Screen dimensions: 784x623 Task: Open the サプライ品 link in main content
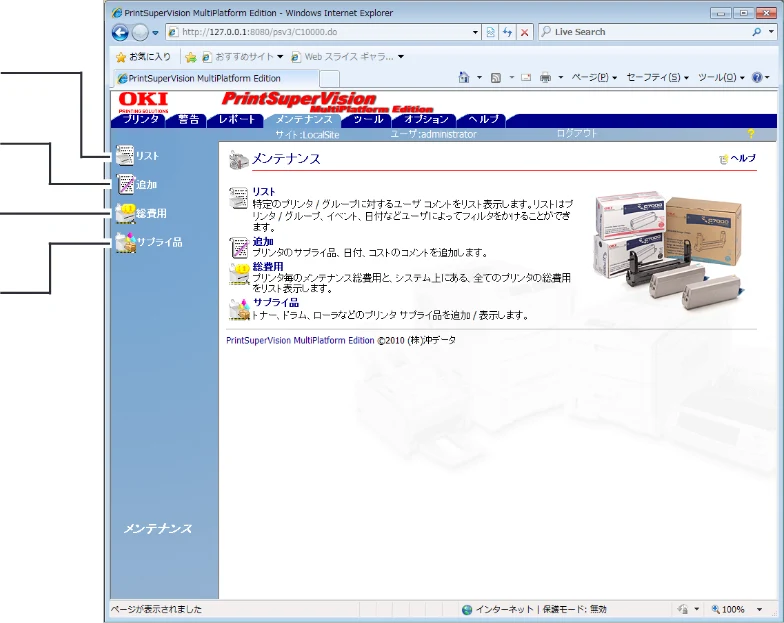(x=276, y=302)
